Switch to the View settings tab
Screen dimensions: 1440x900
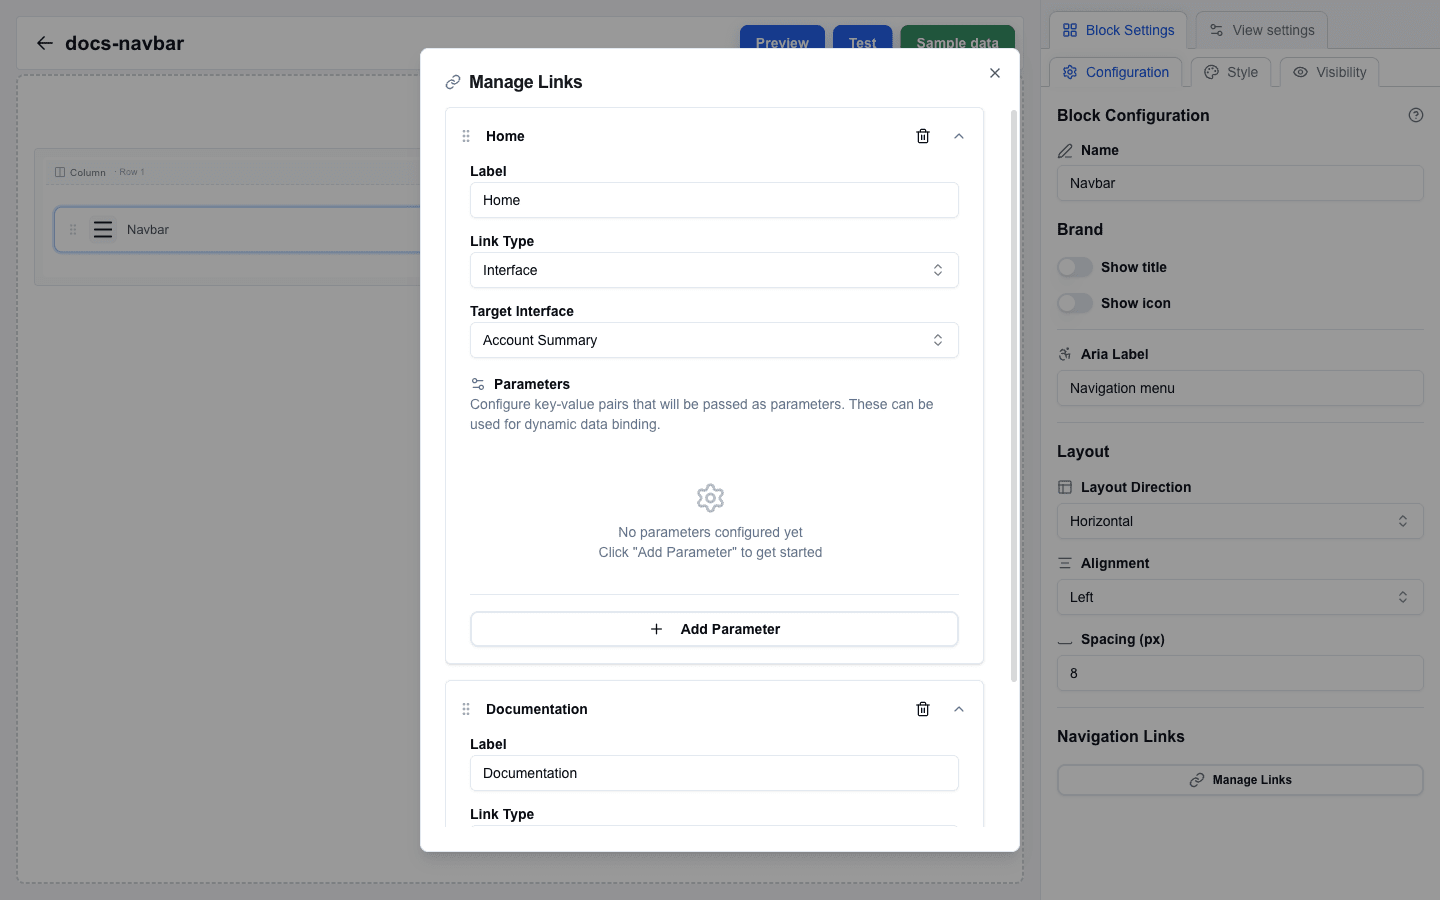[x=1262, y=30]
